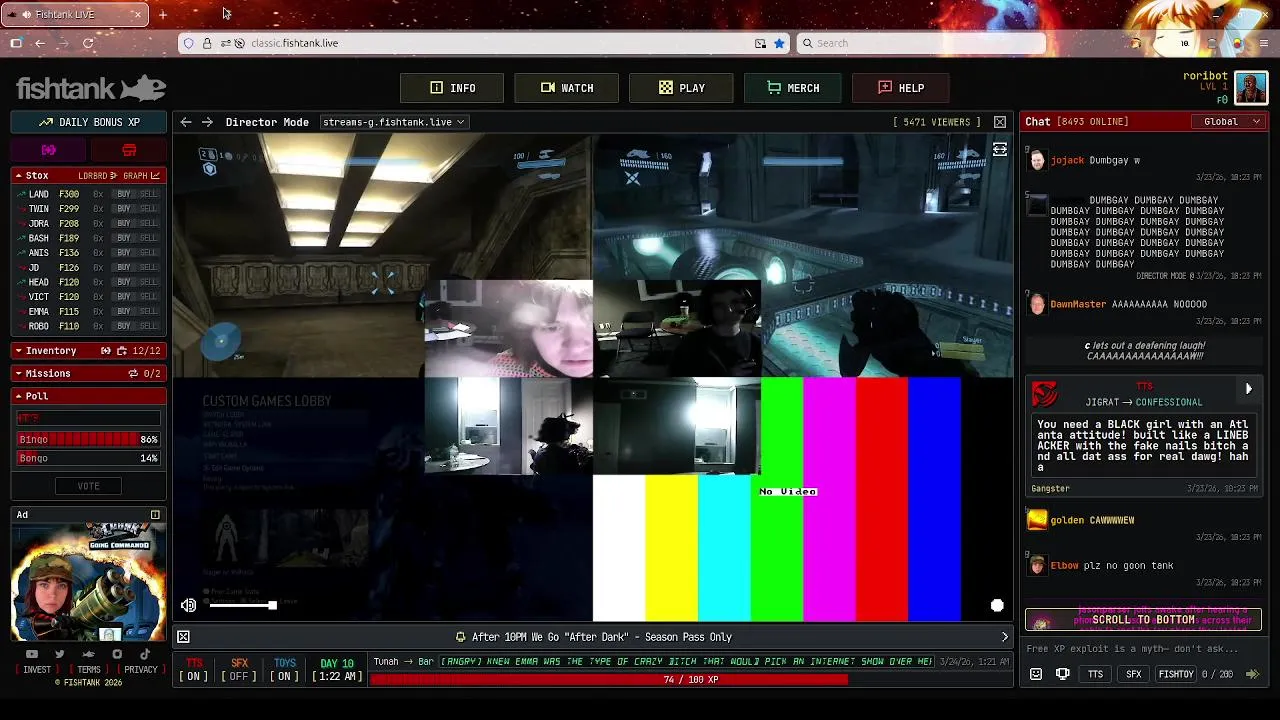
Task: Click the Missions refresh icon
Action: click(132, 373)
